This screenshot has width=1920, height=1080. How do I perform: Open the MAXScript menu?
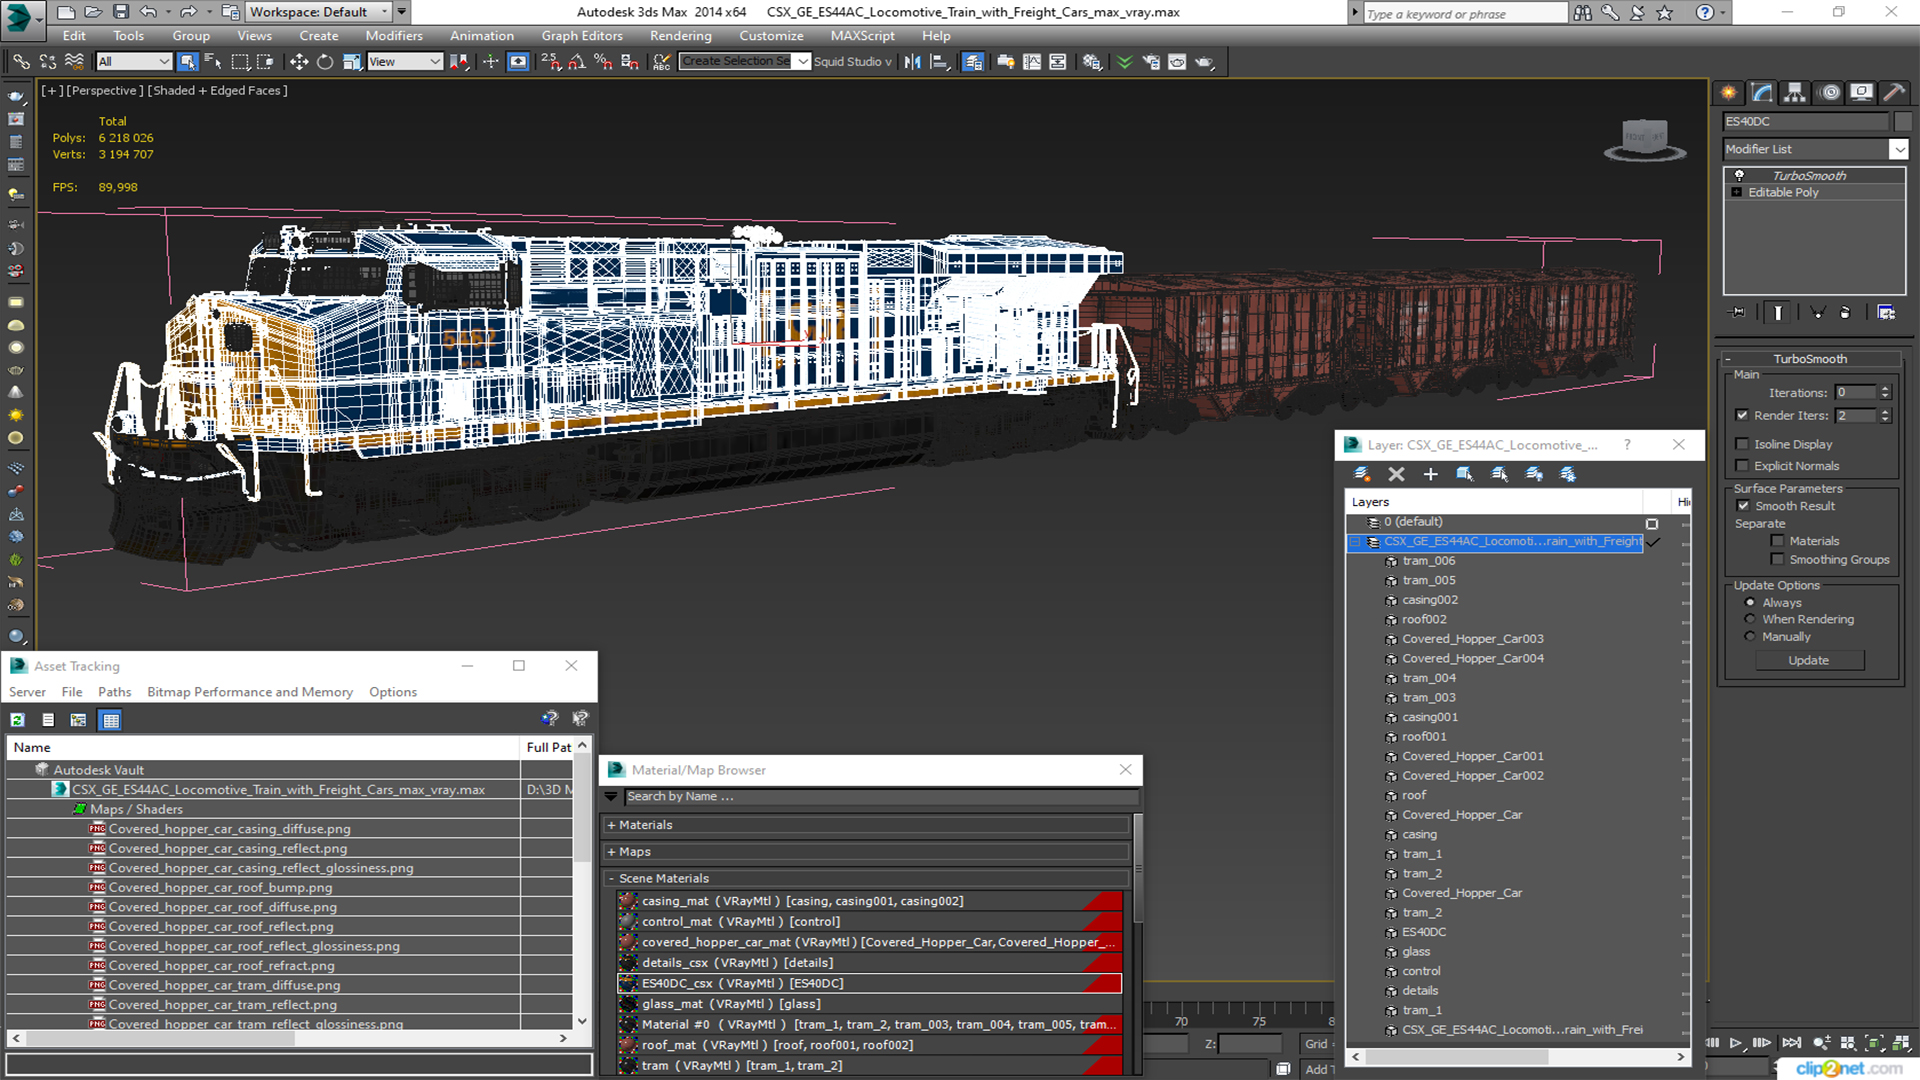(863, 36)
